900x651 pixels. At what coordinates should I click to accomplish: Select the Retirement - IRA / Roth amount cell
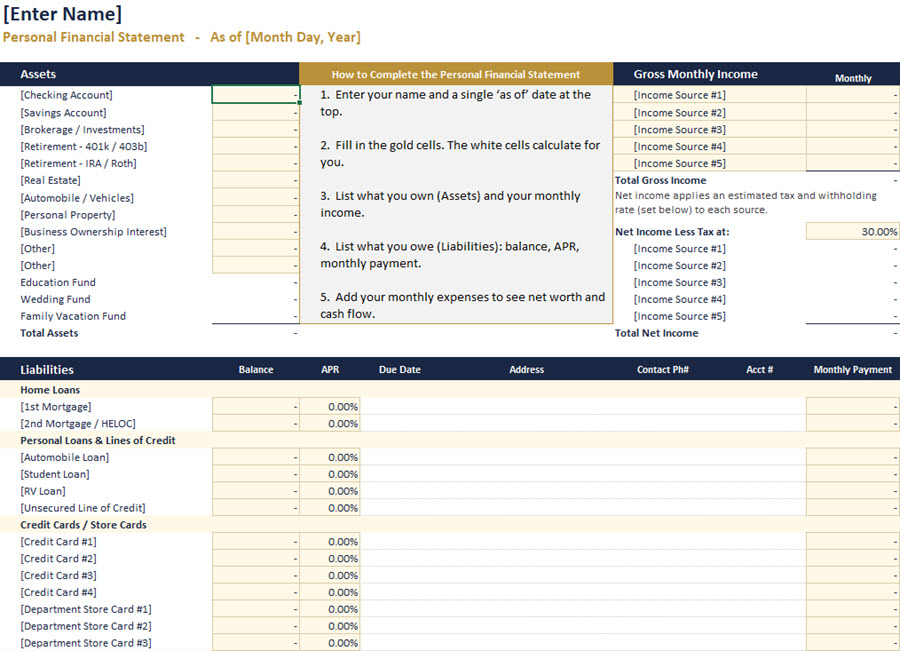[255, 163]
